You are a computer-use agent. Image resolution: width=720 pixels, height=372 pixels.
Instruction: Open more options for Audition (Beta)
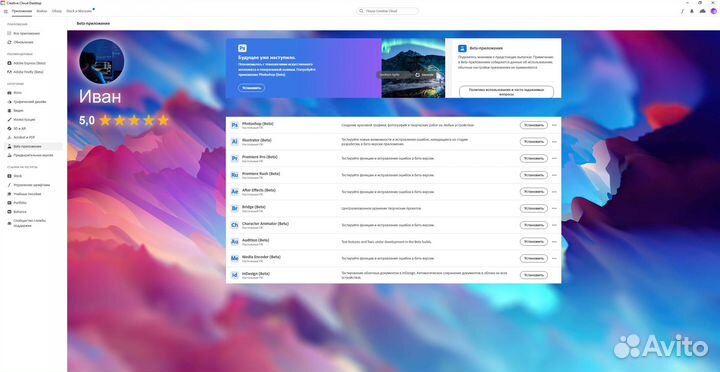[x=554, y=242]
